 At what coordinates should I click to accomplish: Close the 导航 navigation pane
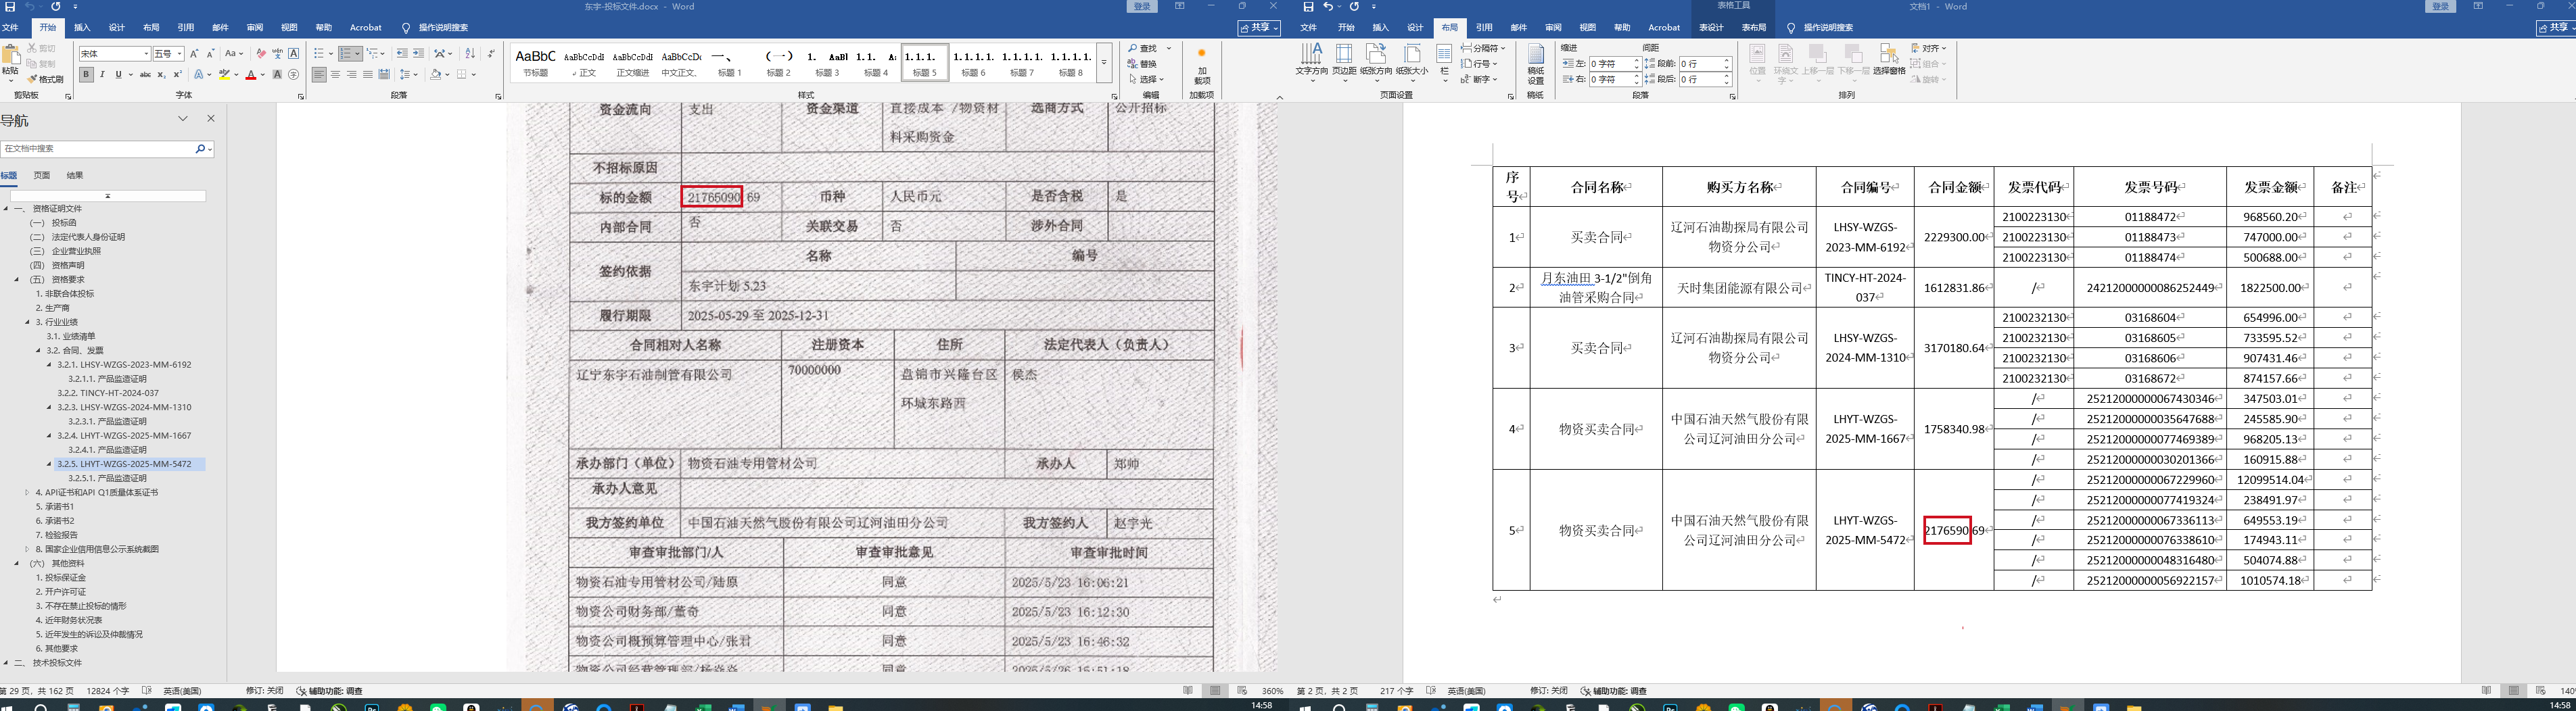(211, 119)
